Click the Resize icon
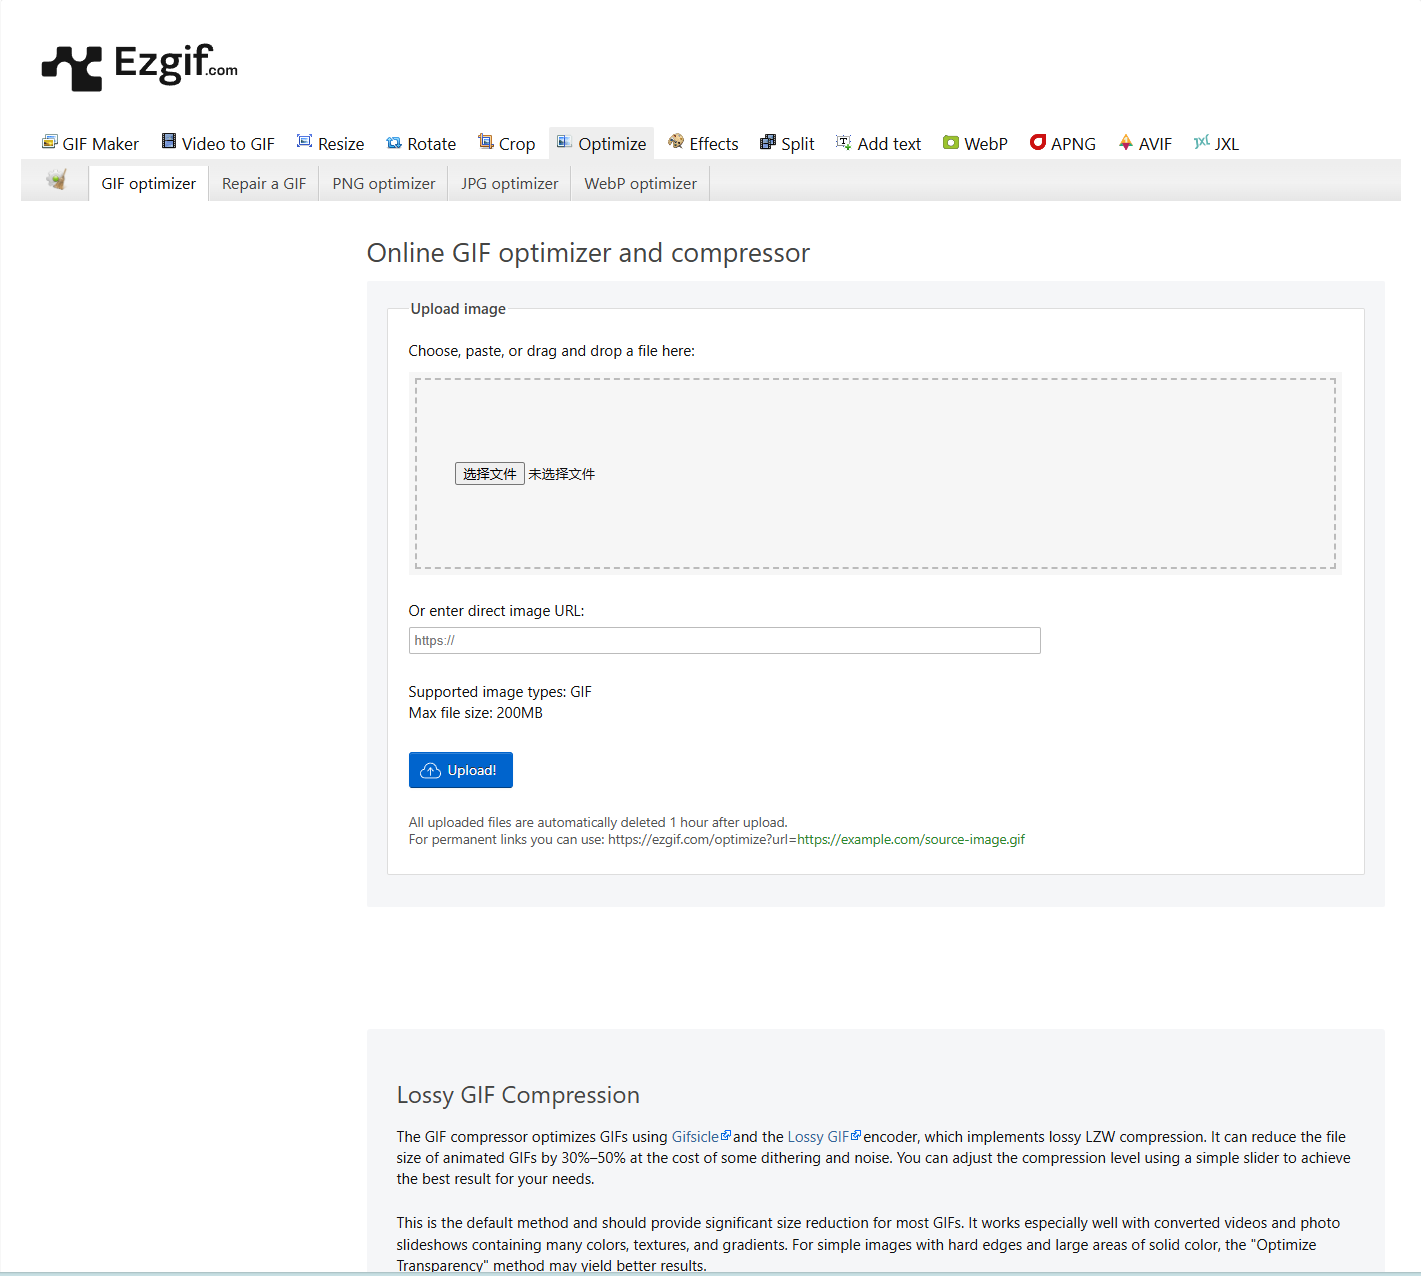Screen dimensions: 1421x1276 (305, 142)
